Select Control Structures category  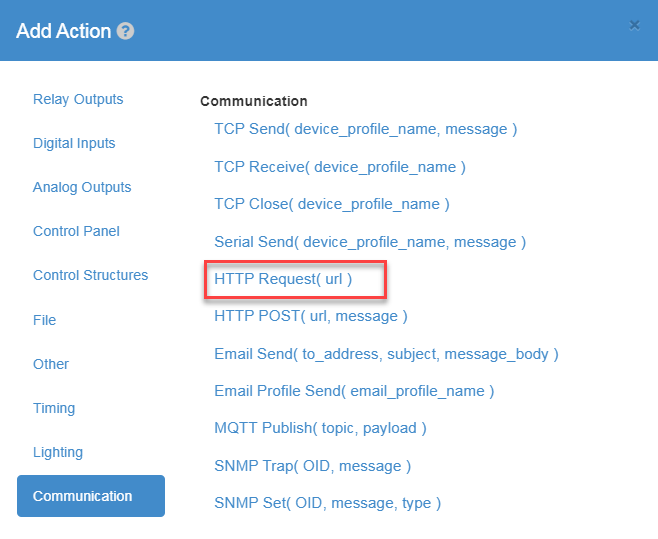pos(90,275)
